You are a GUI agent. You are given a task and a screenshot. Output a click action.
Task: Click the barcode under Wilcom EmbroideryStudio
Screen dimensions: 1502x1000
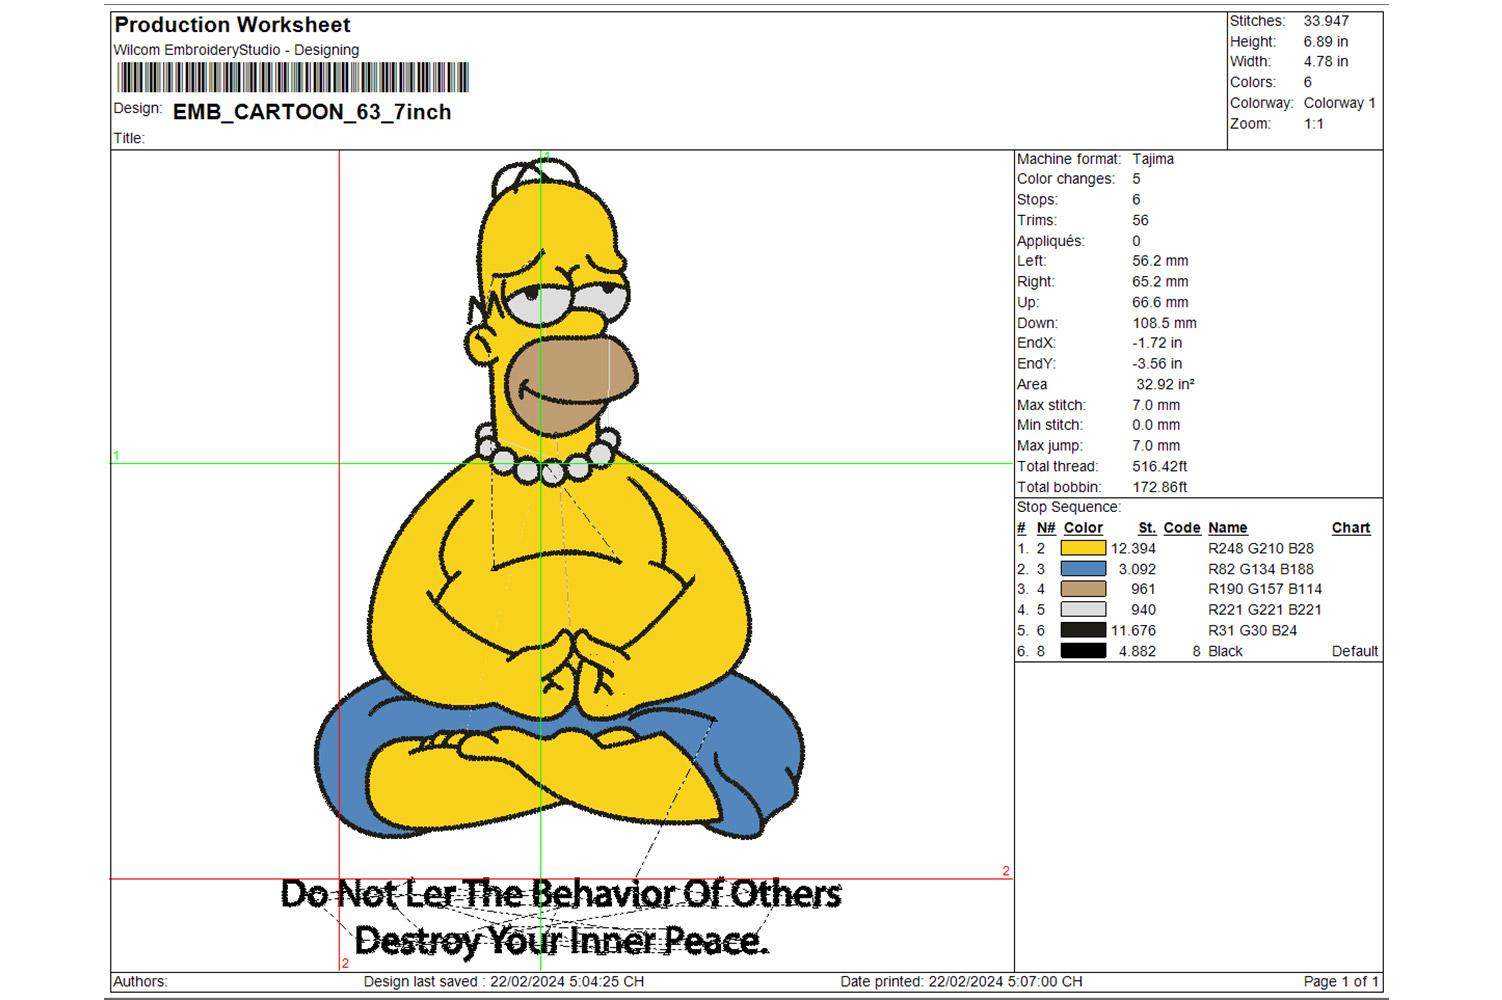coord(292,78)
